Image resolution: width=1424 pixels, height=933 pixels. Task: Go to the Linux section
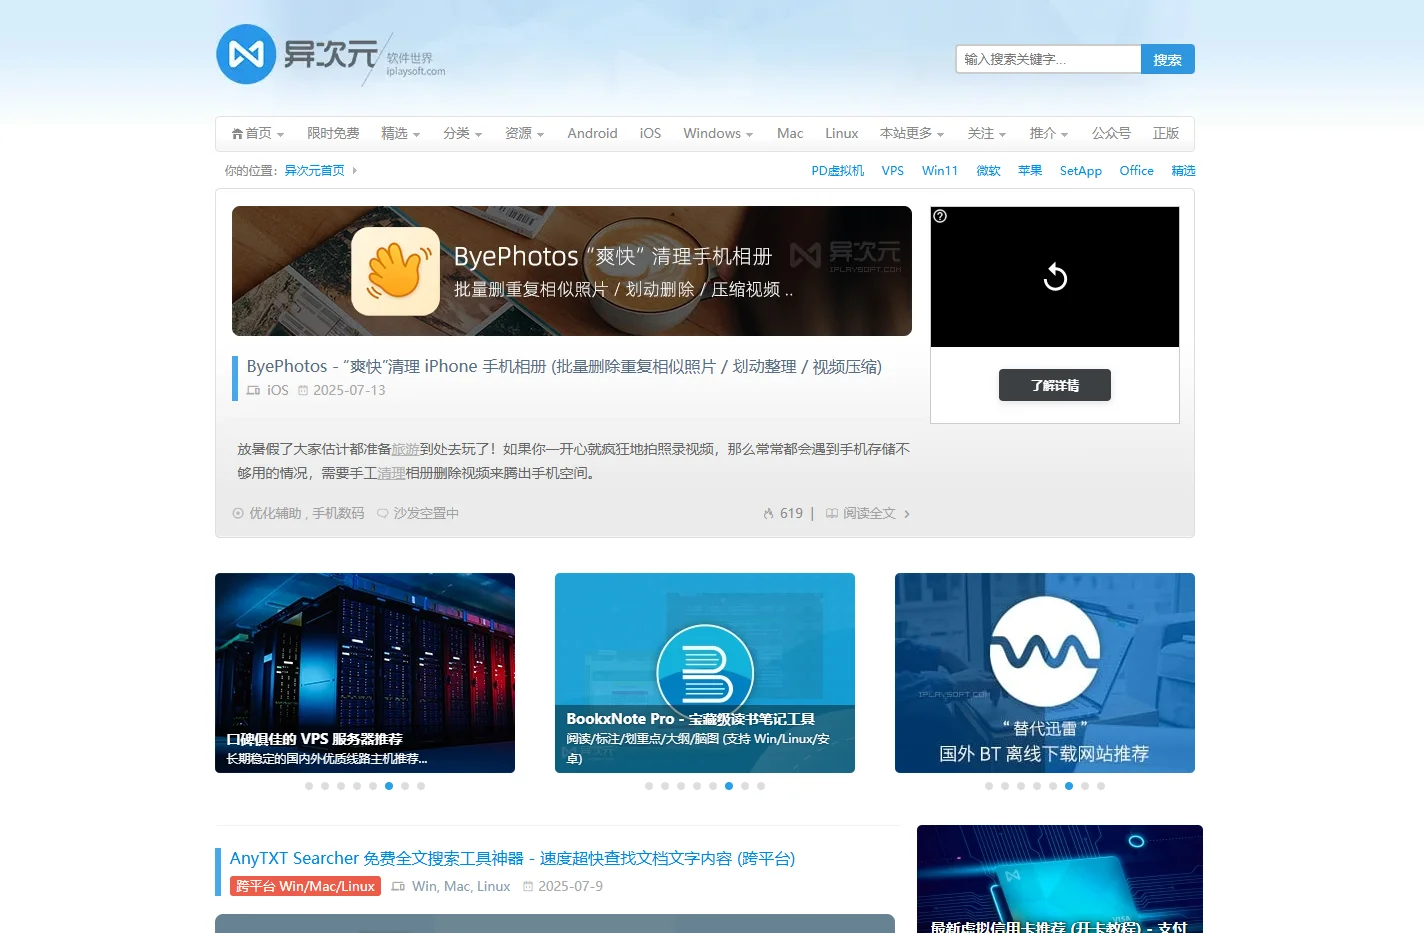[842, 133]
